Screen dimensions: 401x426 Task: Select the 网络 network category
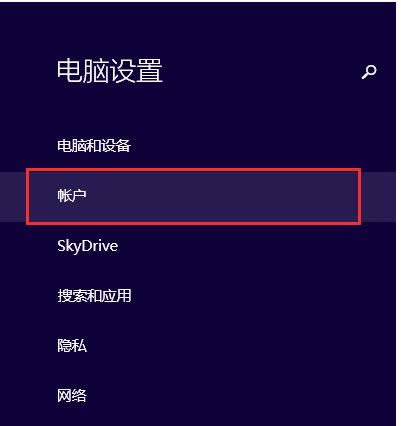[x=72, y=396]
